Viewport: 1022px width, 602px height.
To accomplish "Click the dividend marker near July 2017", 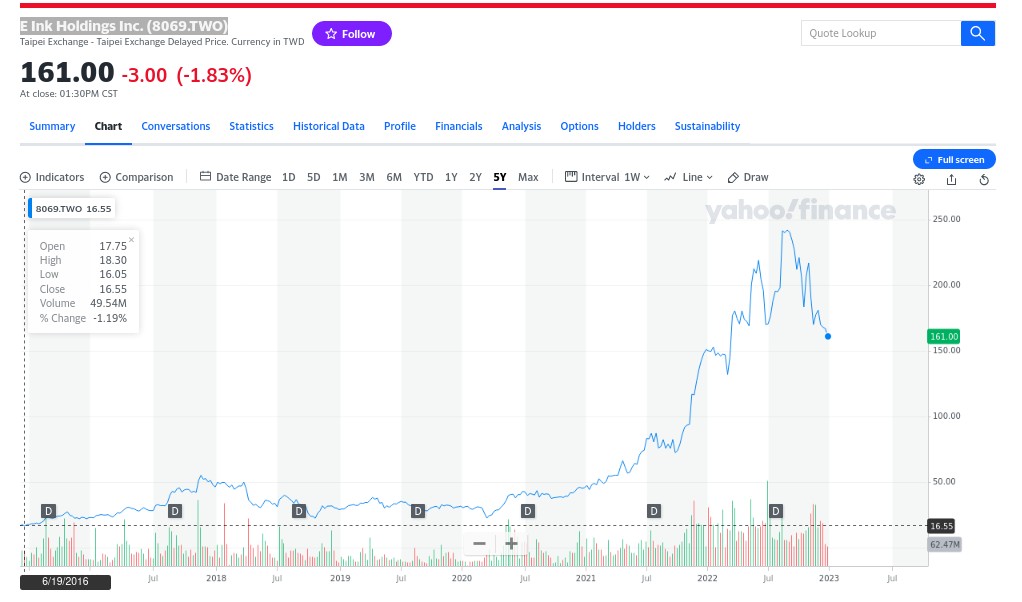I will pyautogui.click(x=175, y=511).
